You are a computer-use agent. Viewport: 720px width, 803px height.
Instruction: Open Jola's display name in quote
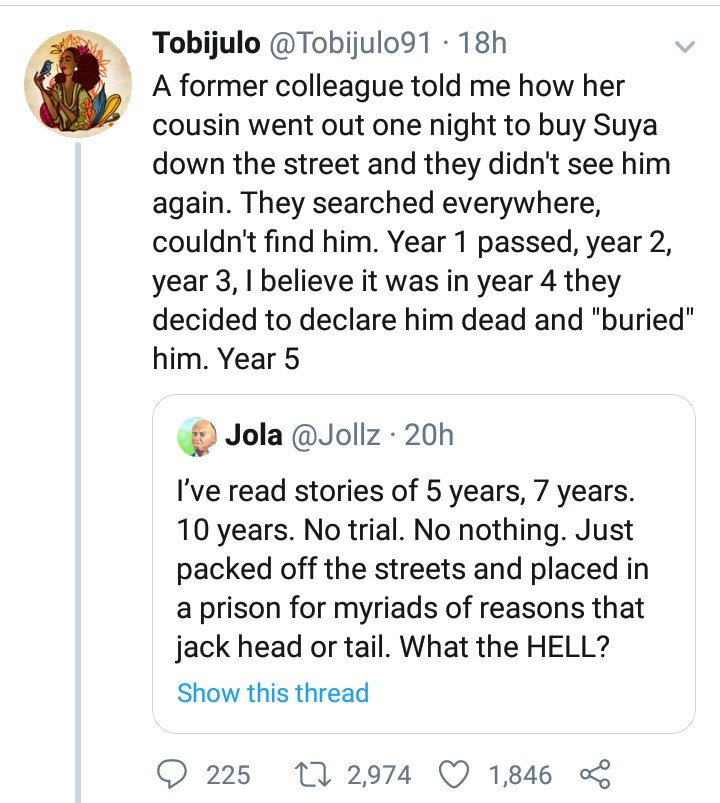pos(253,436)
